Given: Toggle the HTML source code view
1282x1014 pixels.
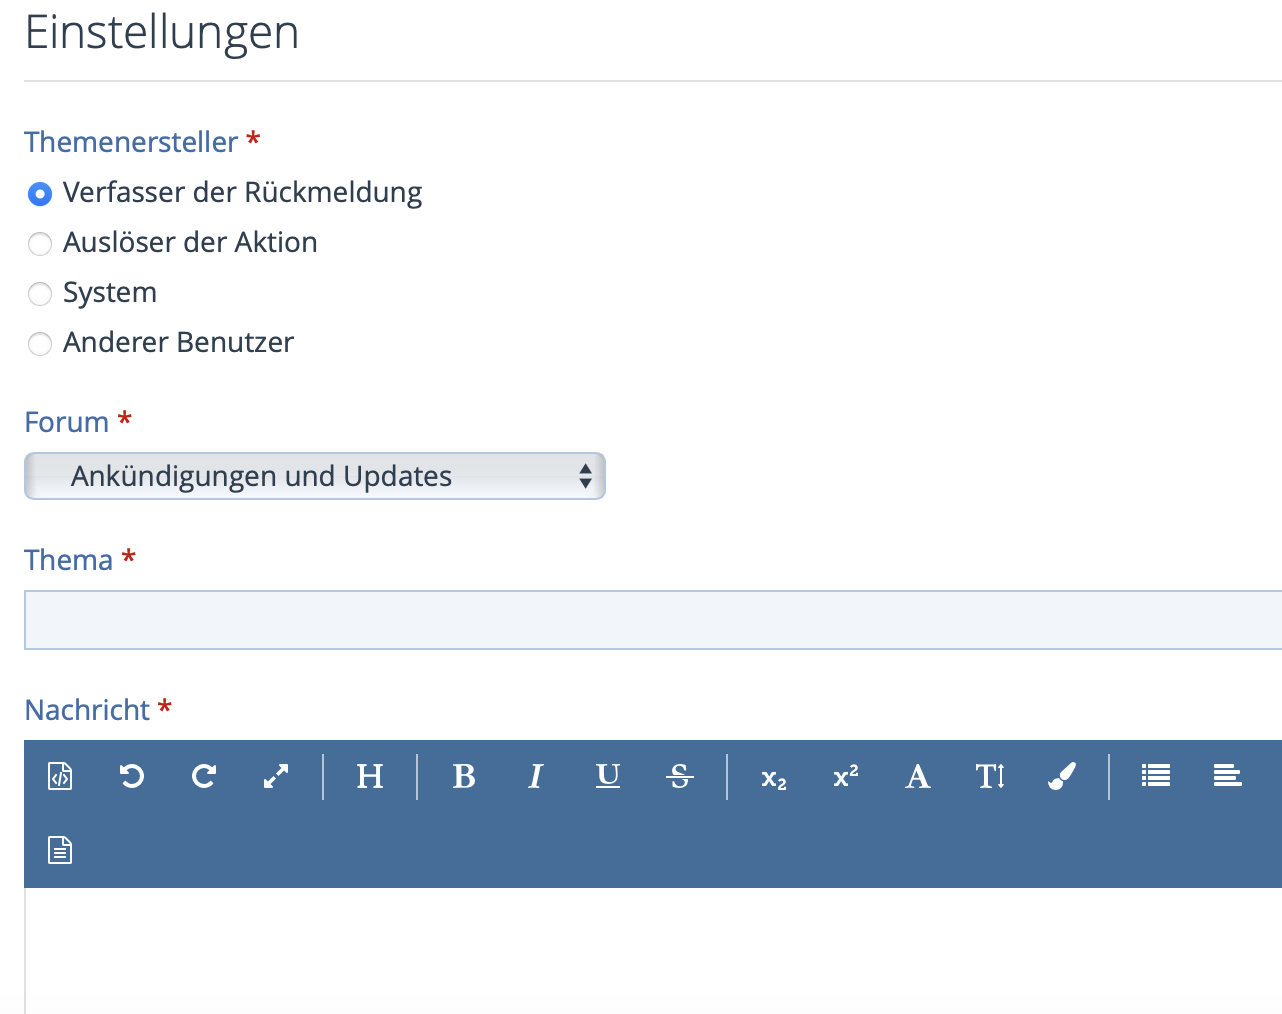Looking at the screenshot, I should point(60,776).
